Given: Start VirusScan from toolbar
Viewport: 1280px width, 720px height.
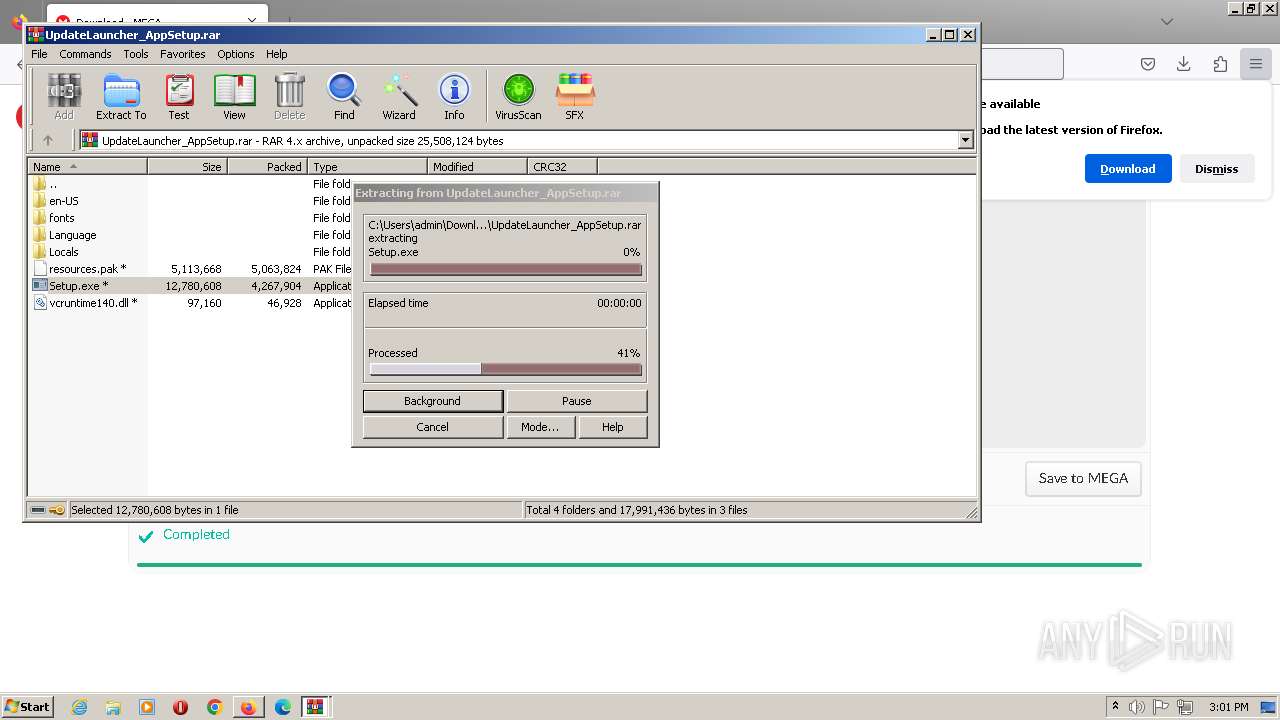Looking at the screenshot, I should click(x=518, y=97).
